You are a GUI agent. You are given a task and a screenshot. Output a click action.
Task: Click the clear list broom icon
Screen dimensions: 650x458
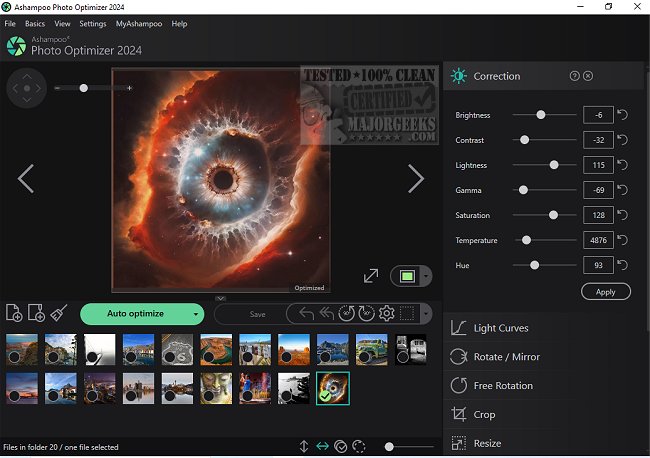[x=59, y=313]
